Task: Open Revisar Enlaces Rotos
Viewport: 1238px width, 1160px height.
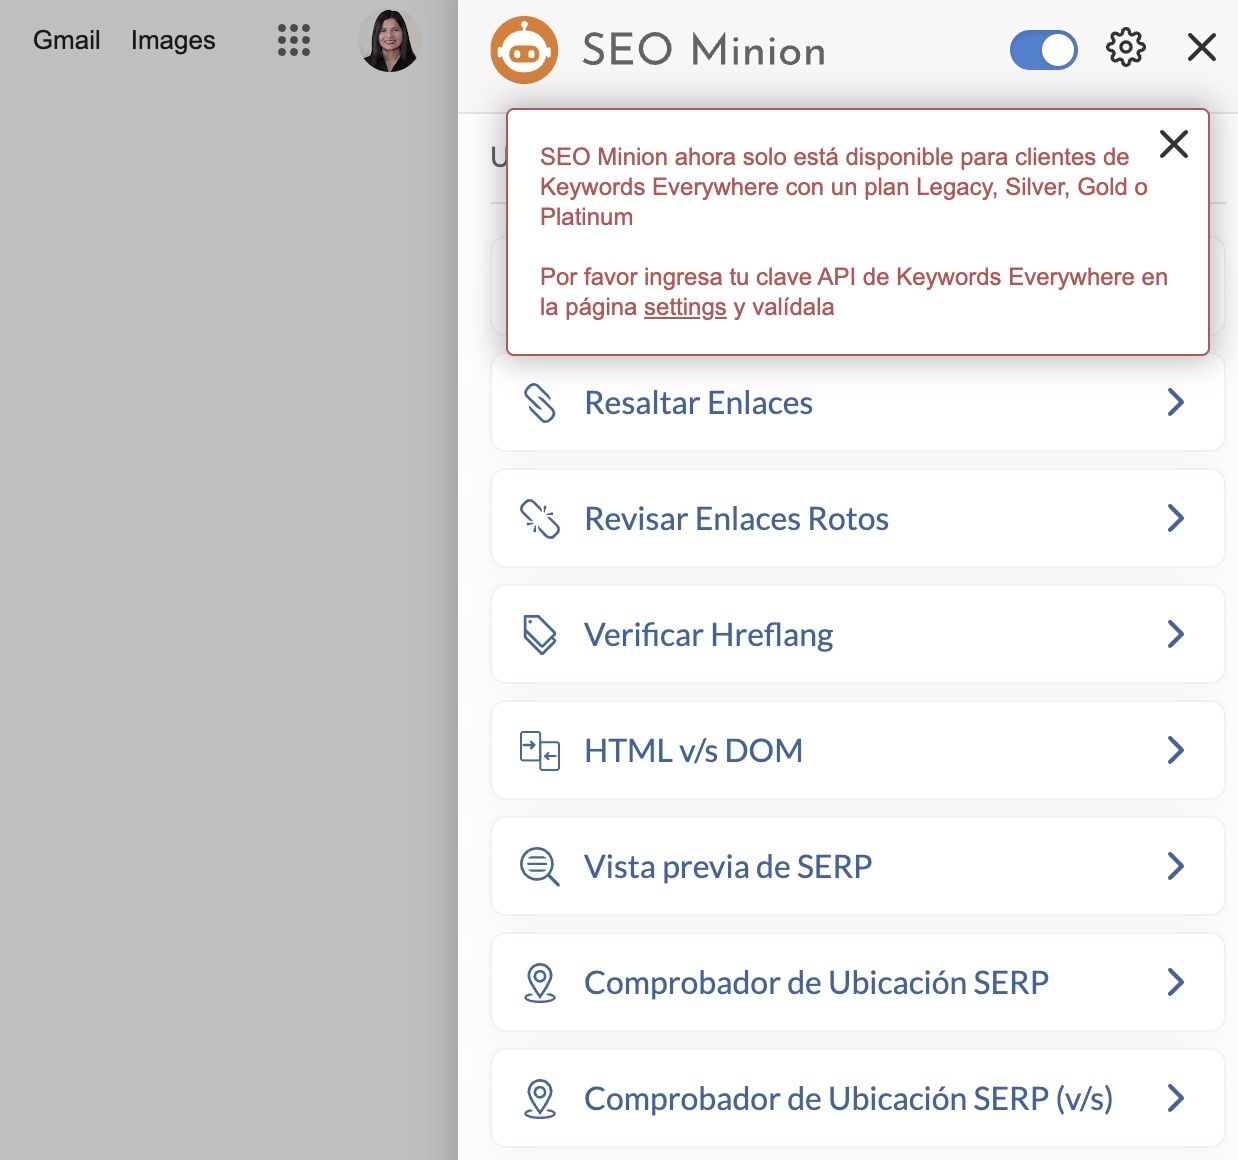Action: pos(857,518)
